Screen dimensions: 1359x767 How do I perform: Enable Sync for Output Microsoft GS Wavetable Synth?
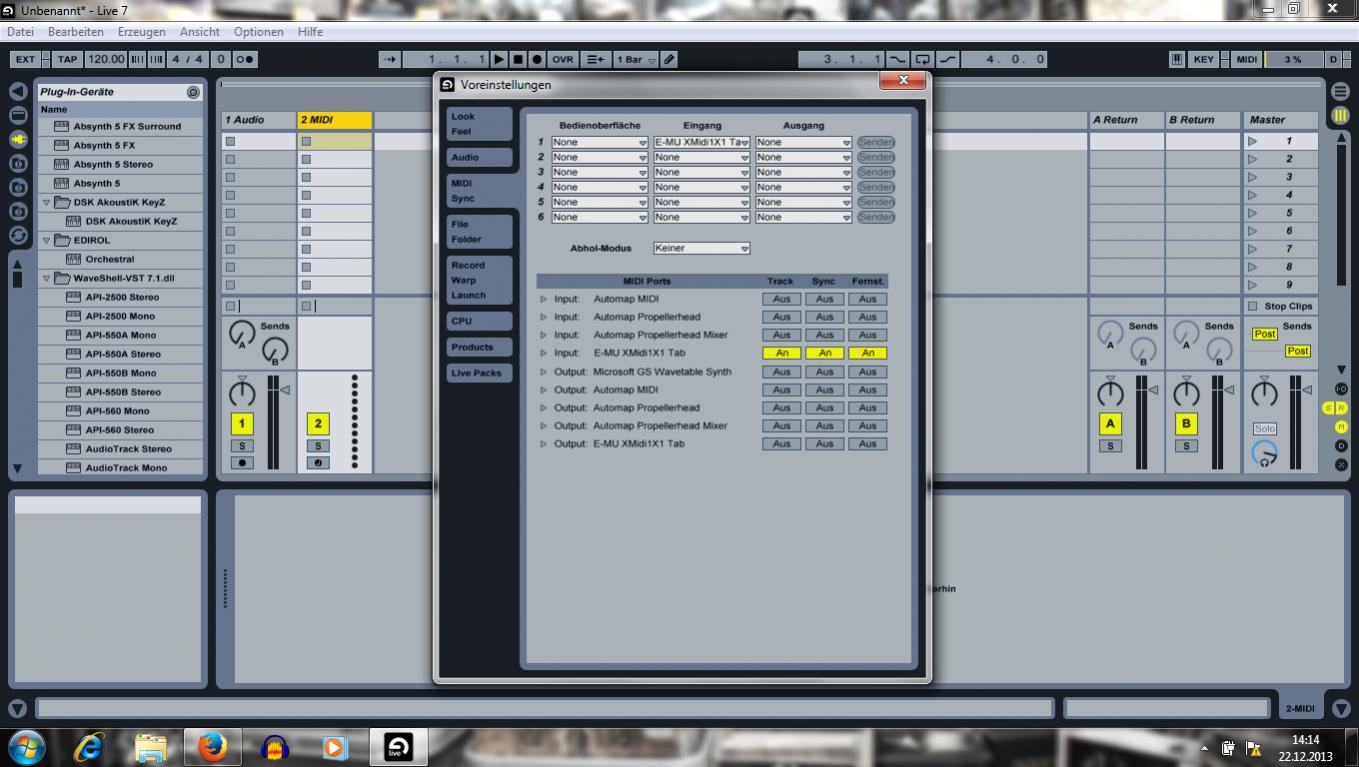[x=824, y=371]
